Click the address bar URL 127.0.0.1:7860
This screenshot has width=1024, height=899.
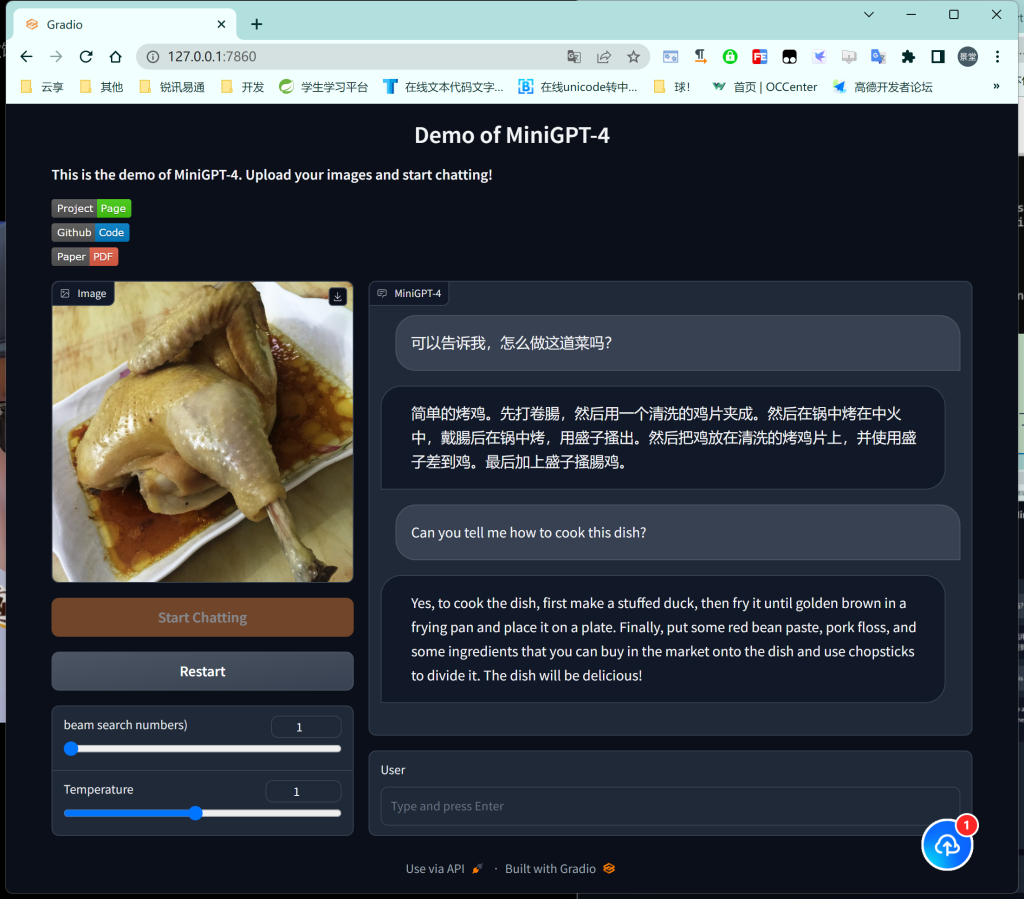click(x=212, y=57)
